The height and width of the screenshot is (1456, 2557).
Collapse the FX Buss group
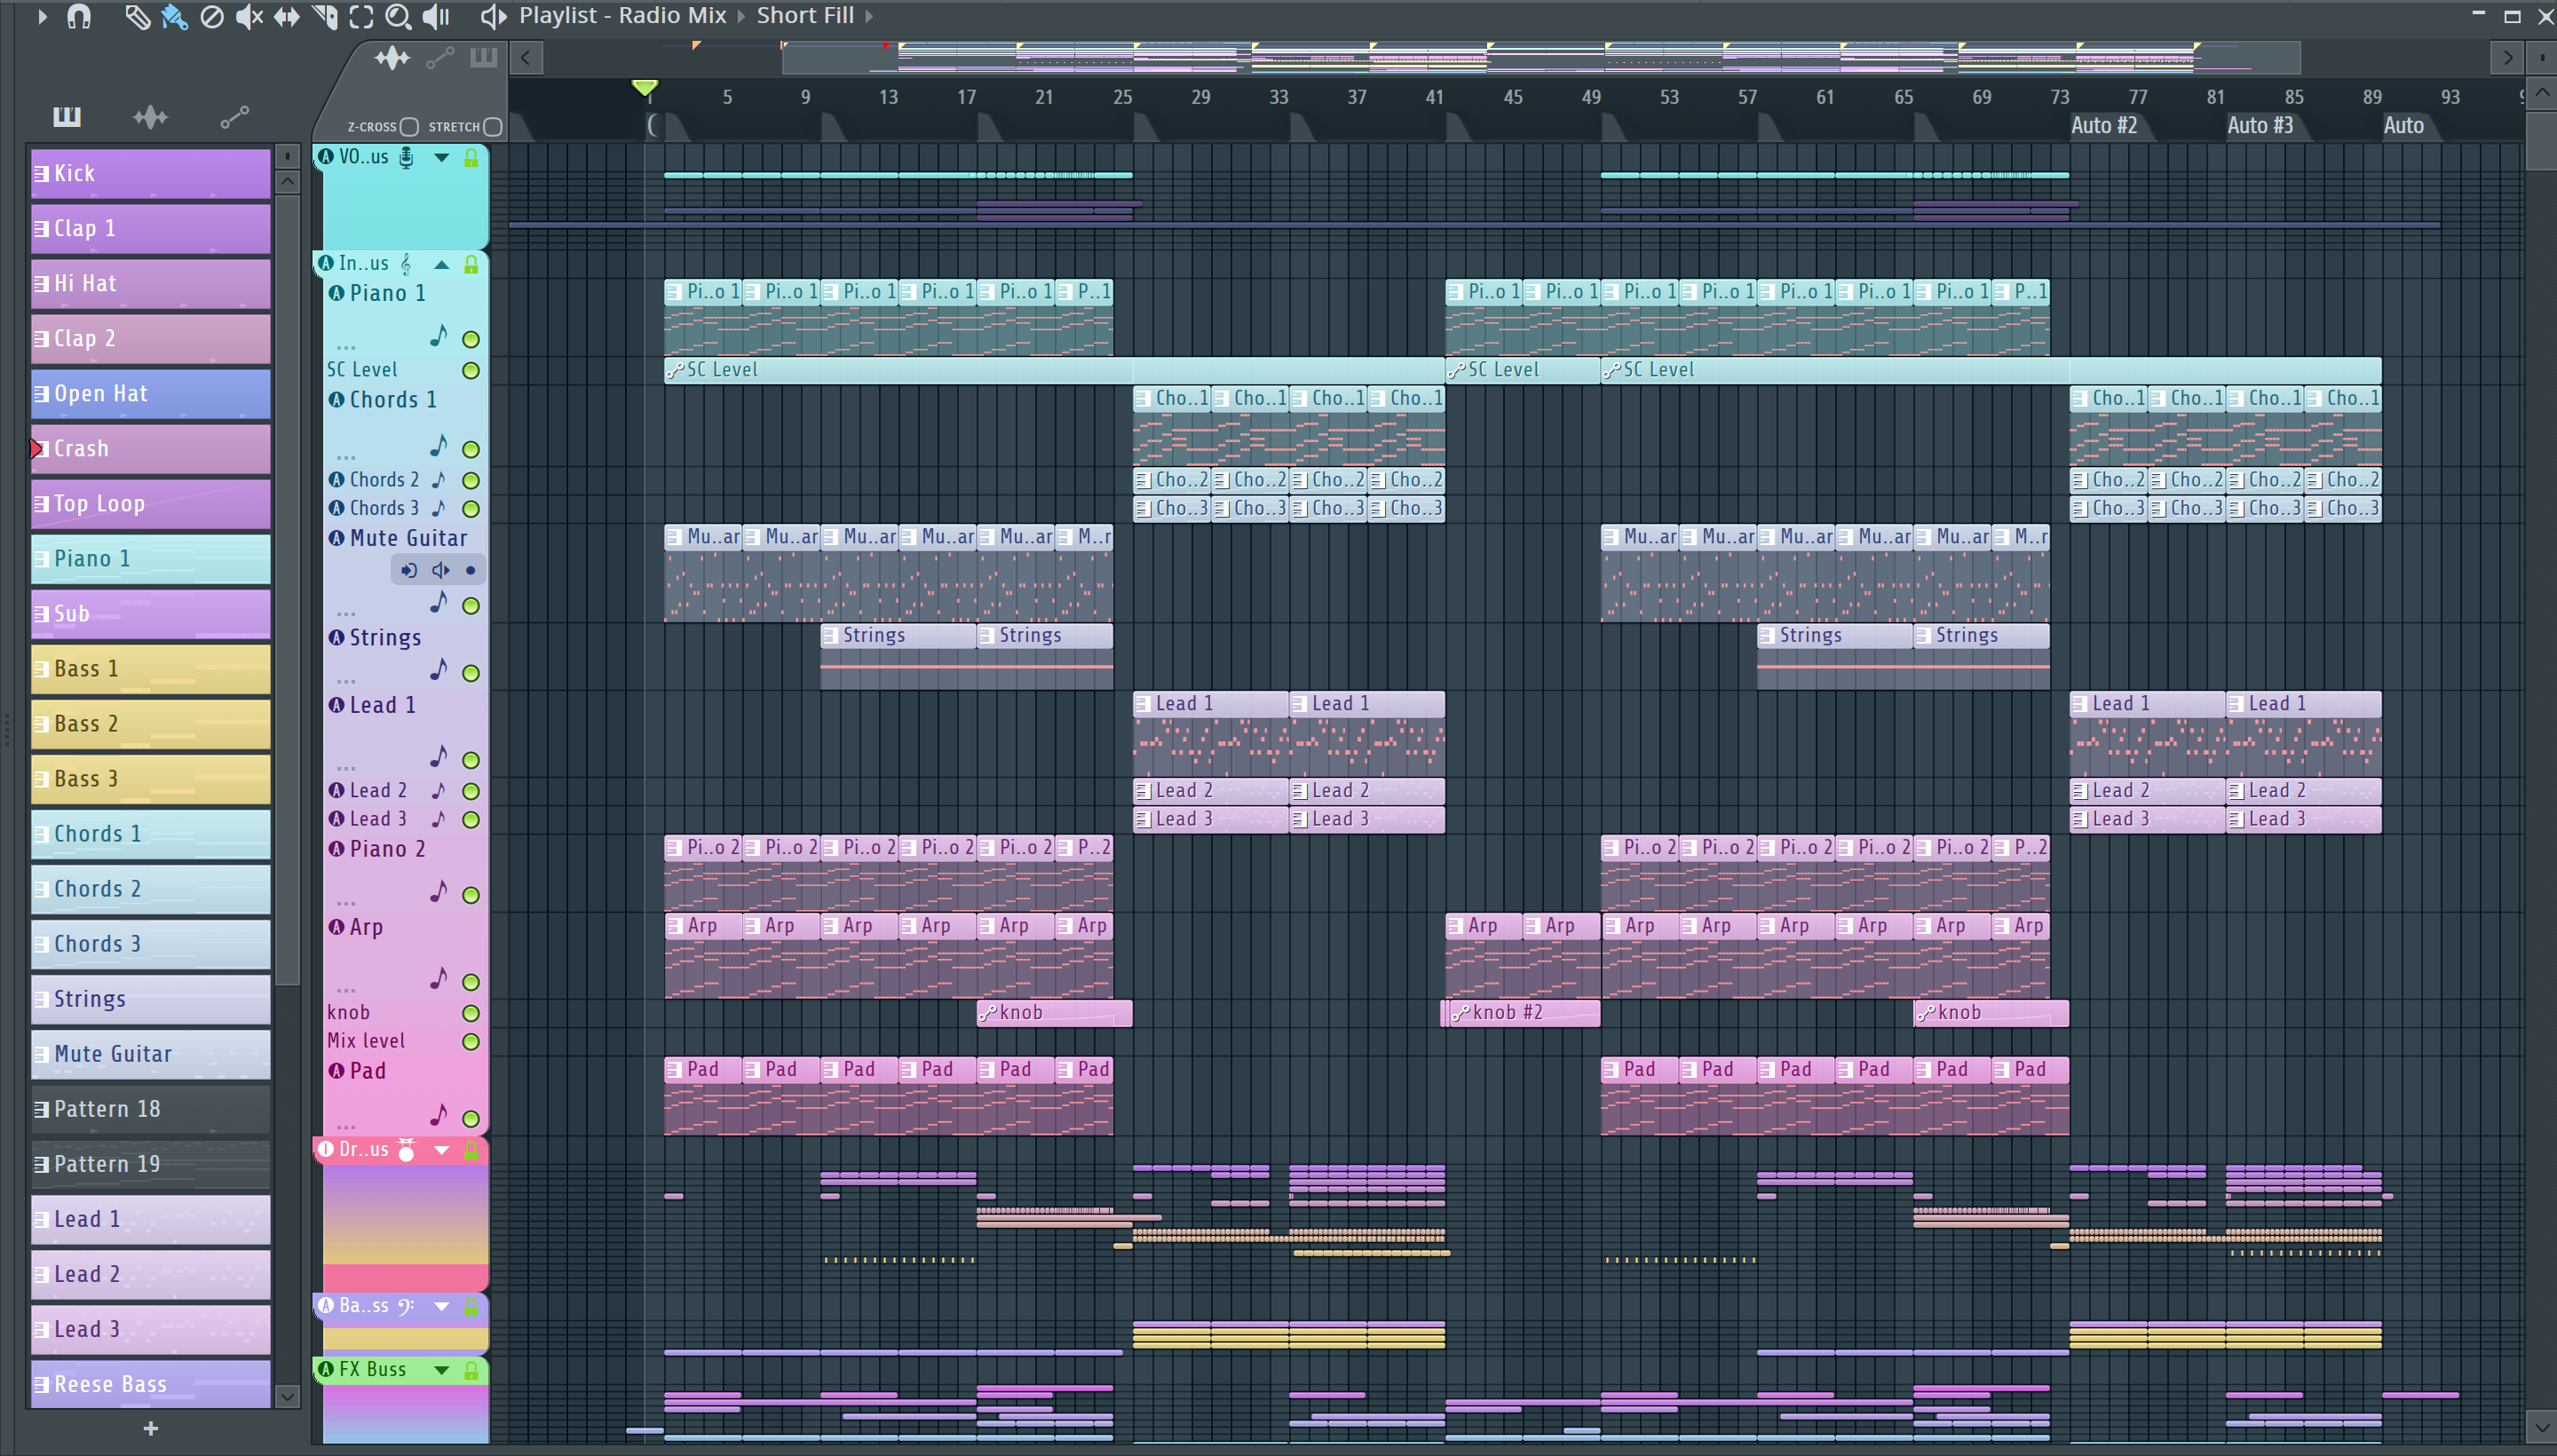coord(441,1370)
